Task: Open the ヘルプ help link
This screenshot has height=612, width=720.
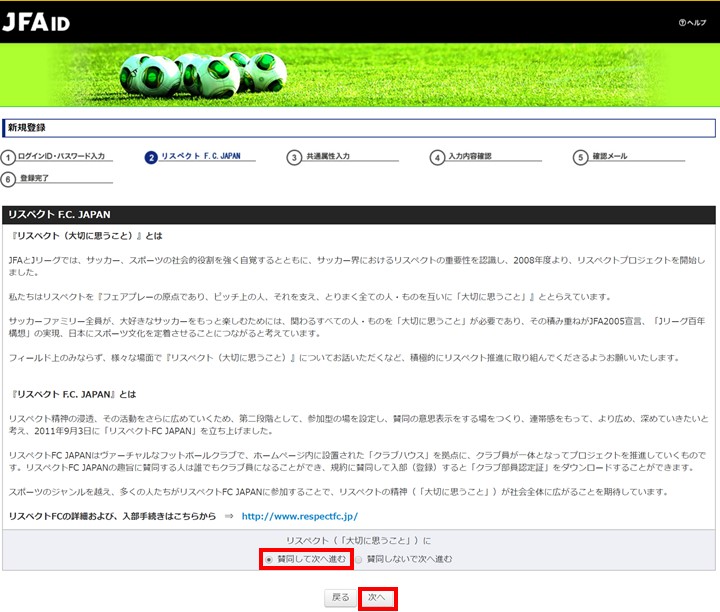Action: 692,22
